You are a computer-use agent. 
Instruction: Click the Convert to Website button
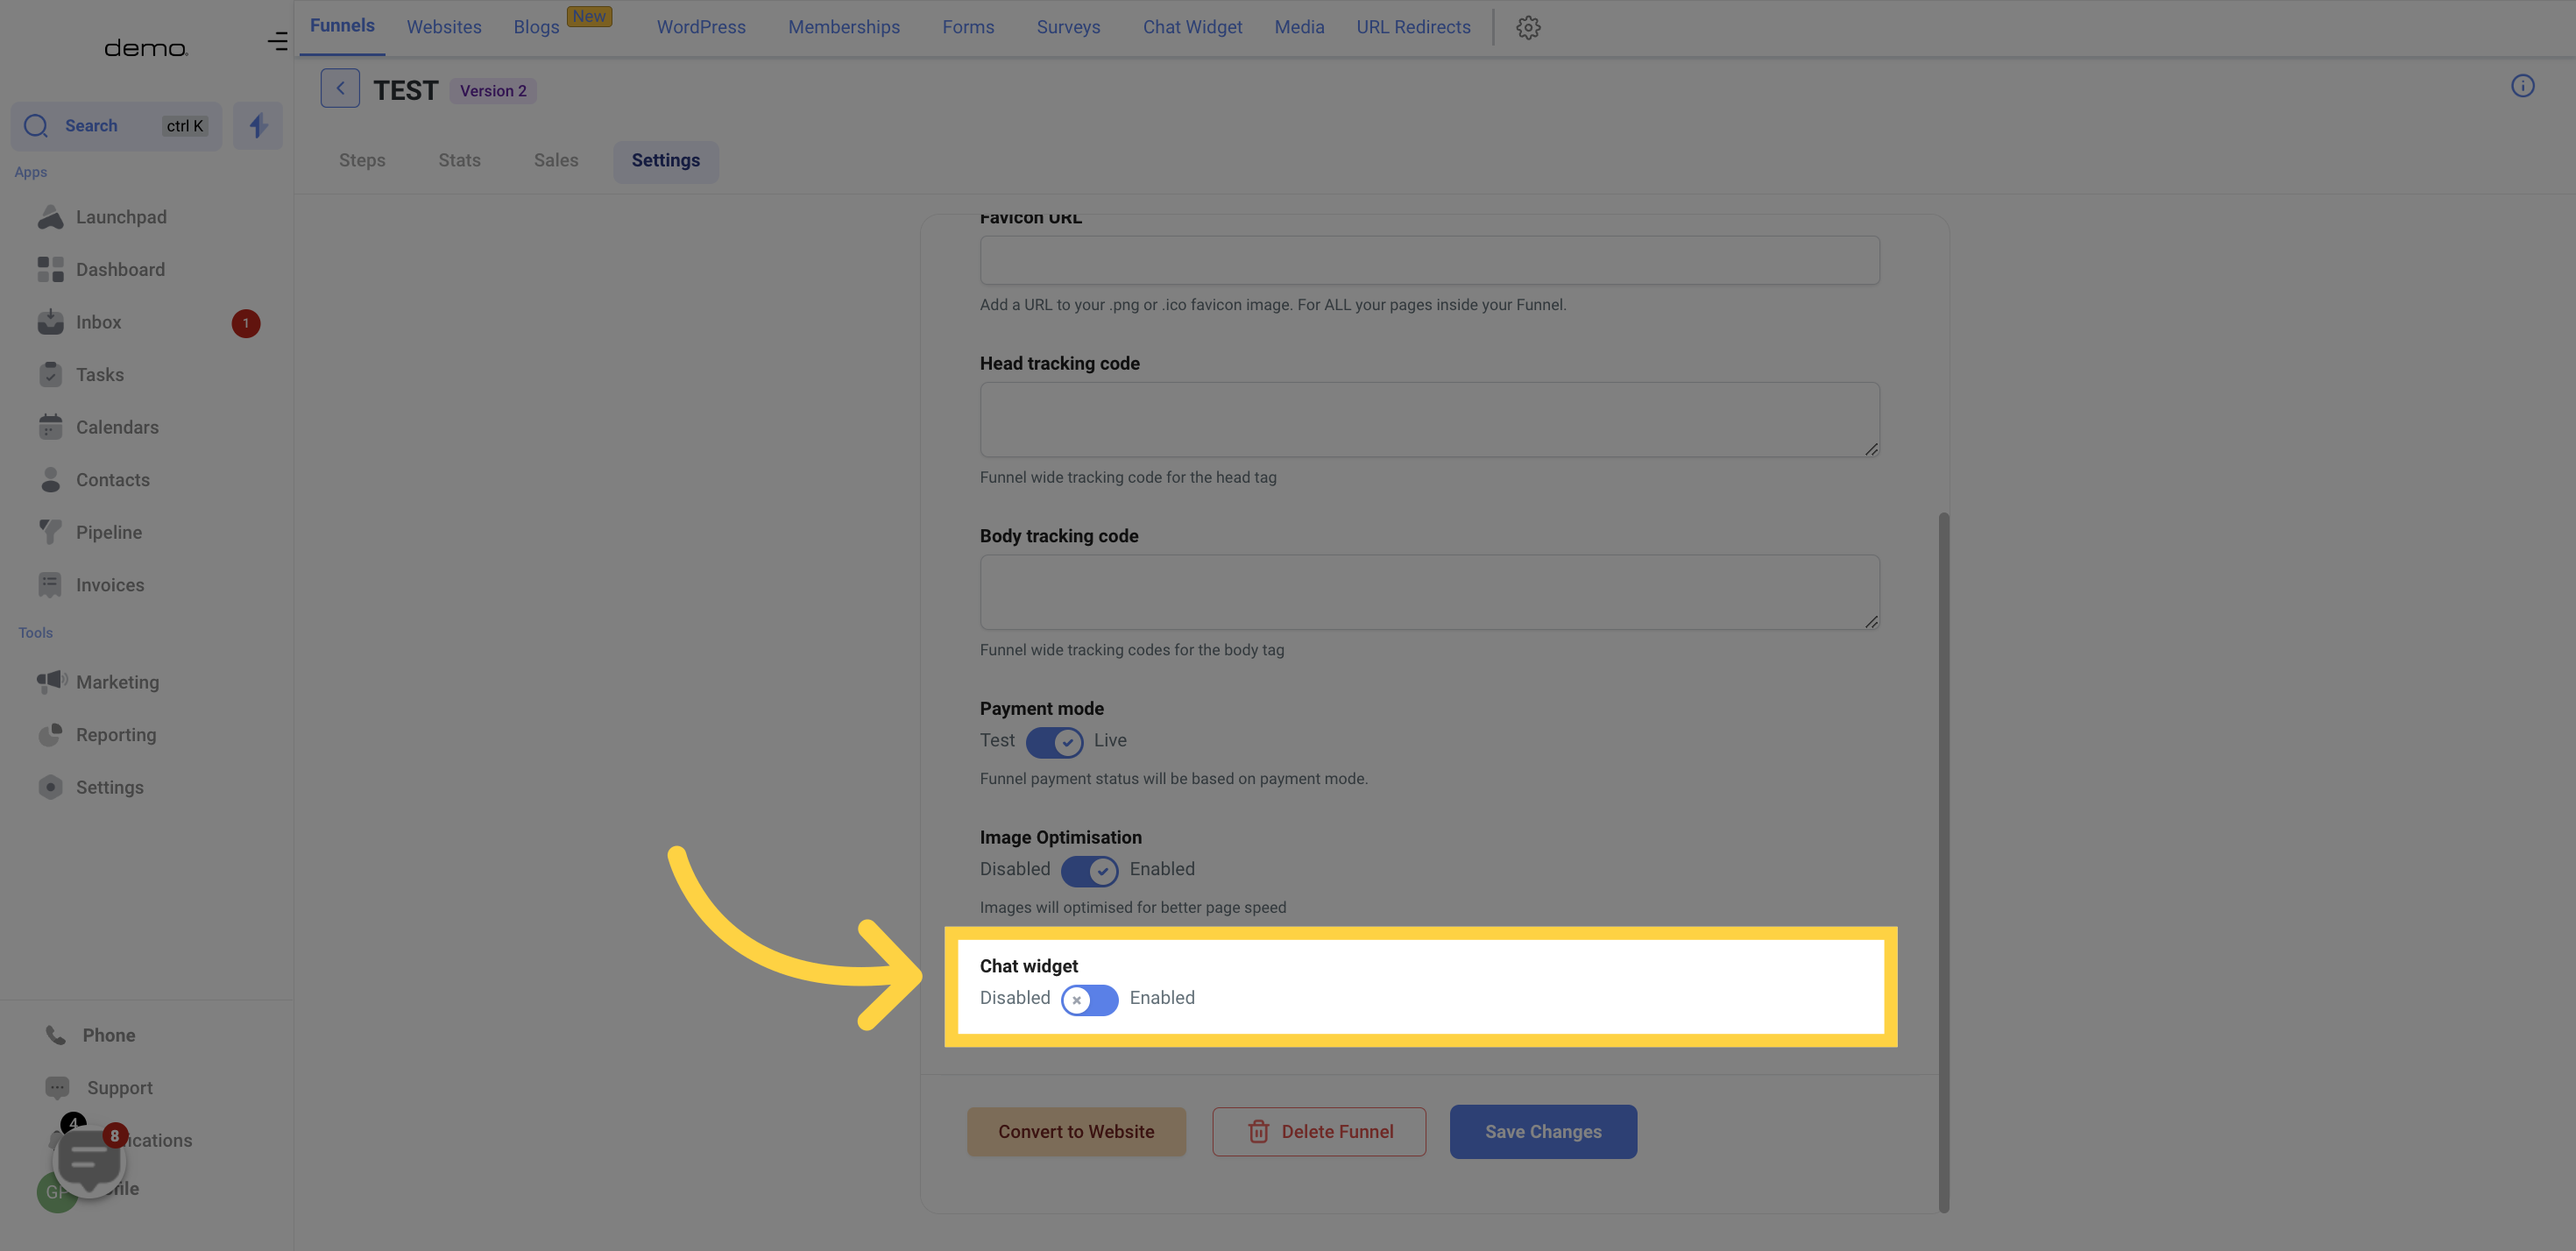(x=1076, y=1131)
